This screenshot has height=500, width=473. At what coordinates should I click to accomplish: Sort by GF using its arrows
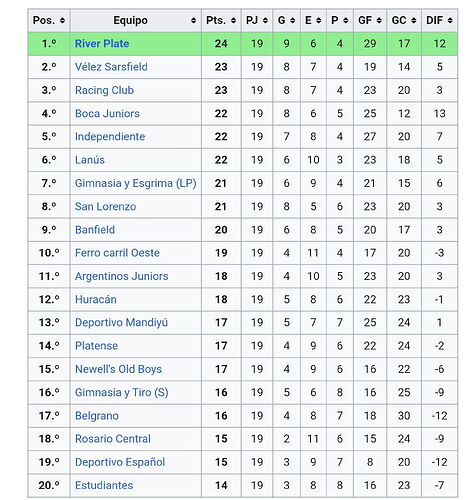coord(379,21)
